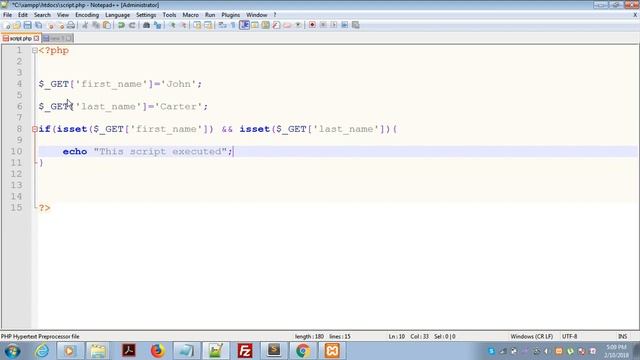The height and width of the screenshot is (360, 640).
Task: Click line number 12 in margin
Action: 16,174
